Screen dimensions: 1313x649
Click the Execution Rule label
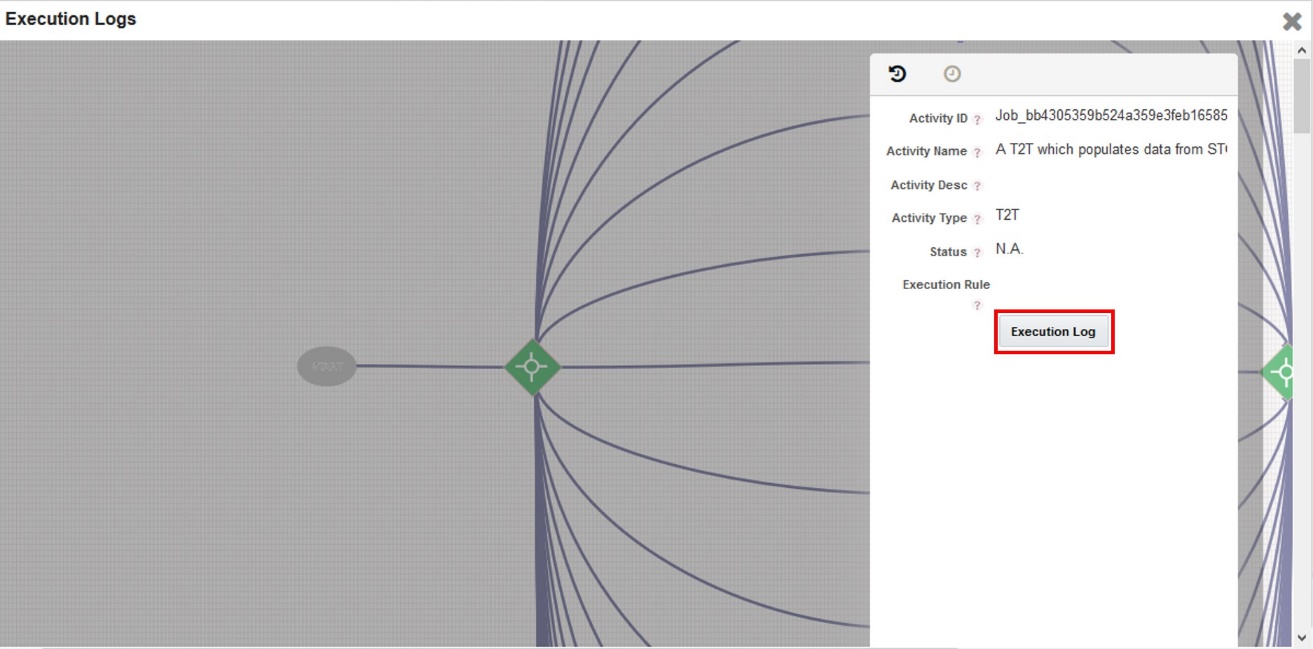pos(946,284)
